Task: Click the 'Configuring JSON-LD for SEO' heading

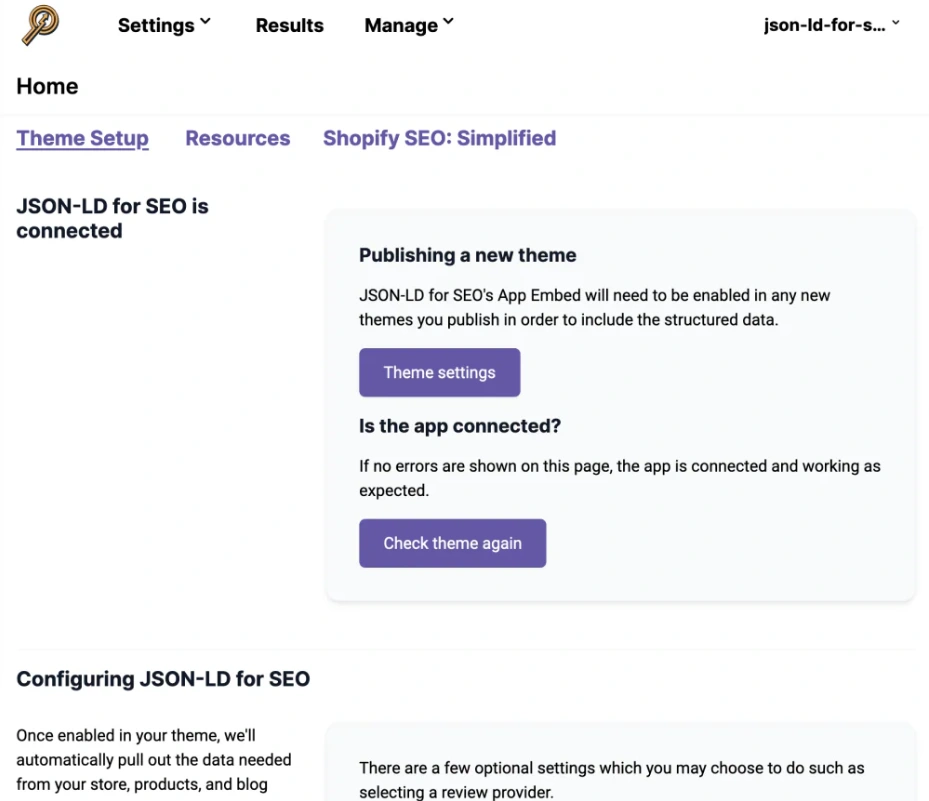Action: click(x=163, y=679)
